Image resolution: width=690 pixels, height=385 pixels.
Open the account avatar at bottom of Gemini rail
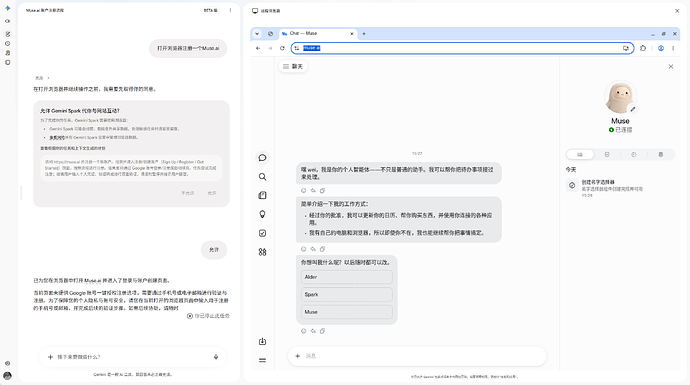(7, 376)
